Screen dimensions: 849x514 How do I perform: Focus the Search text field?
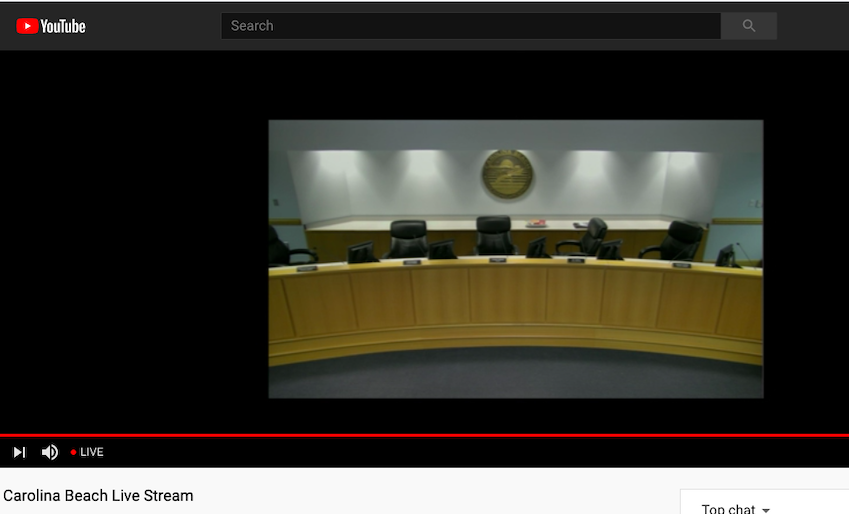click(x=470, y=26)
